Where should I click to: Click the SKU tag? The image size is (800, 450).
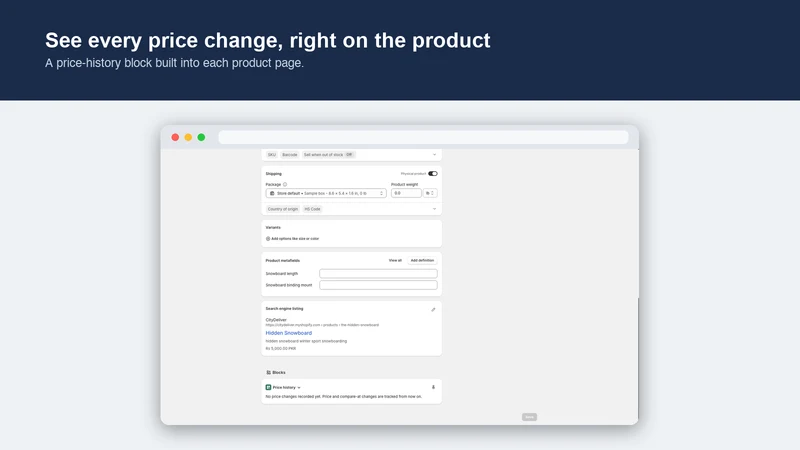pos(272,155)
